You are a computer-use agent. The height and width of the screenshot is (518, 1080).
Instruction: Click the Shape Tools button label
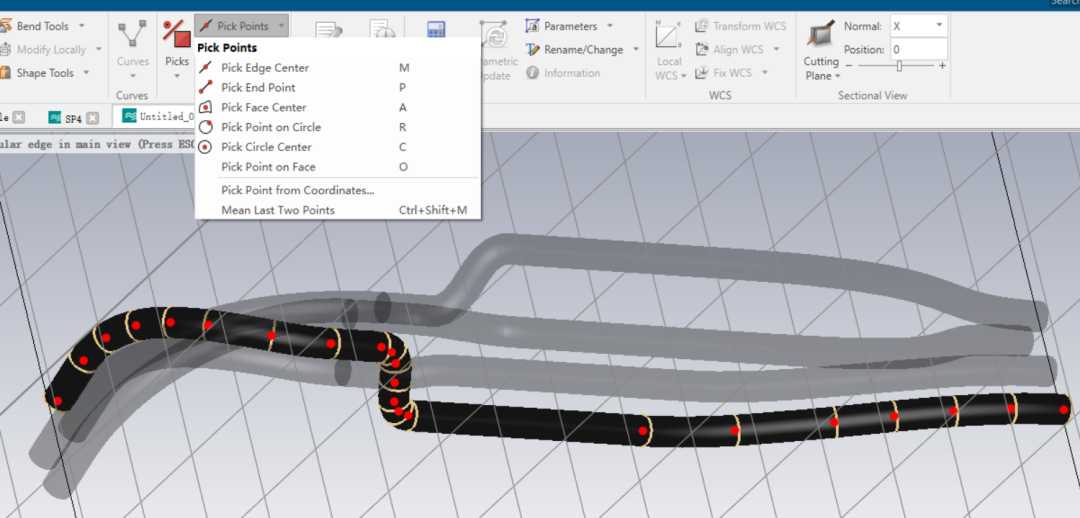45,72
